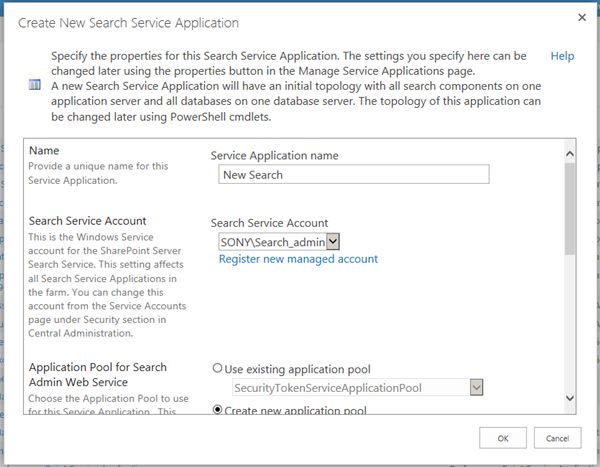The height and width of the screenshot is (467, 600).
Task: Click the scroll up arrow
Action: [x=569, y=154]
